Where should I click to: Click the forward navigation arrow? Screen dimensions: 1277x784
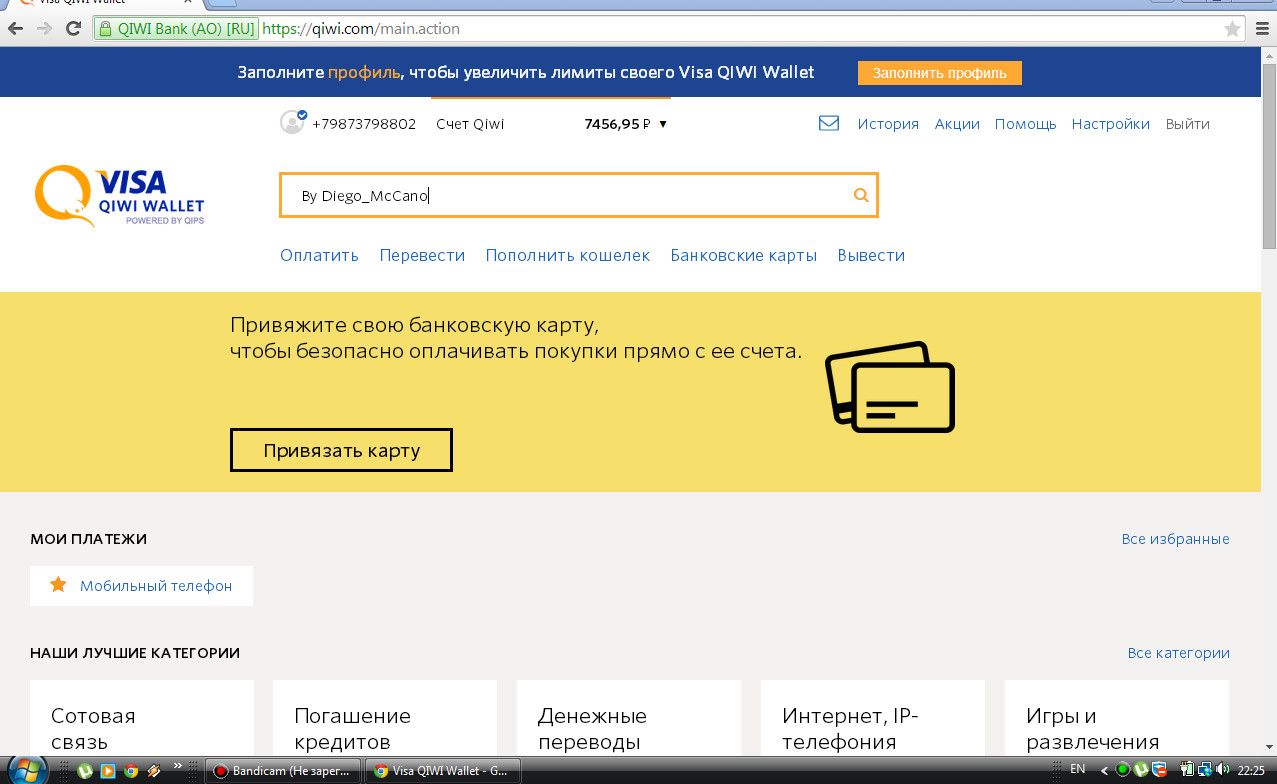44,29
